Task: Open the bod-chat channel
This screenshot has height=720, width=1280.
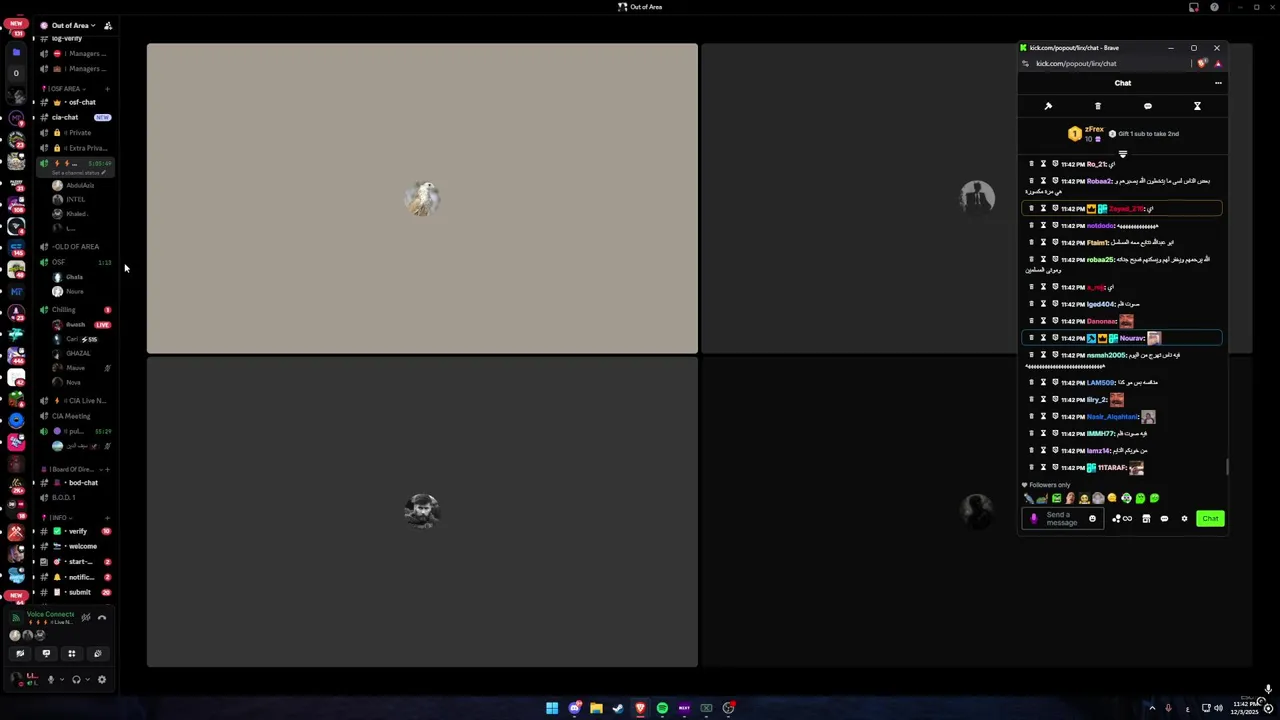Action: tap(75, 483)
